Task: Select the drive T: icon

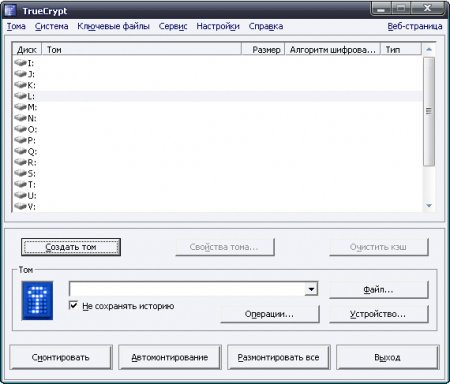Action: (x=20, y=184)
